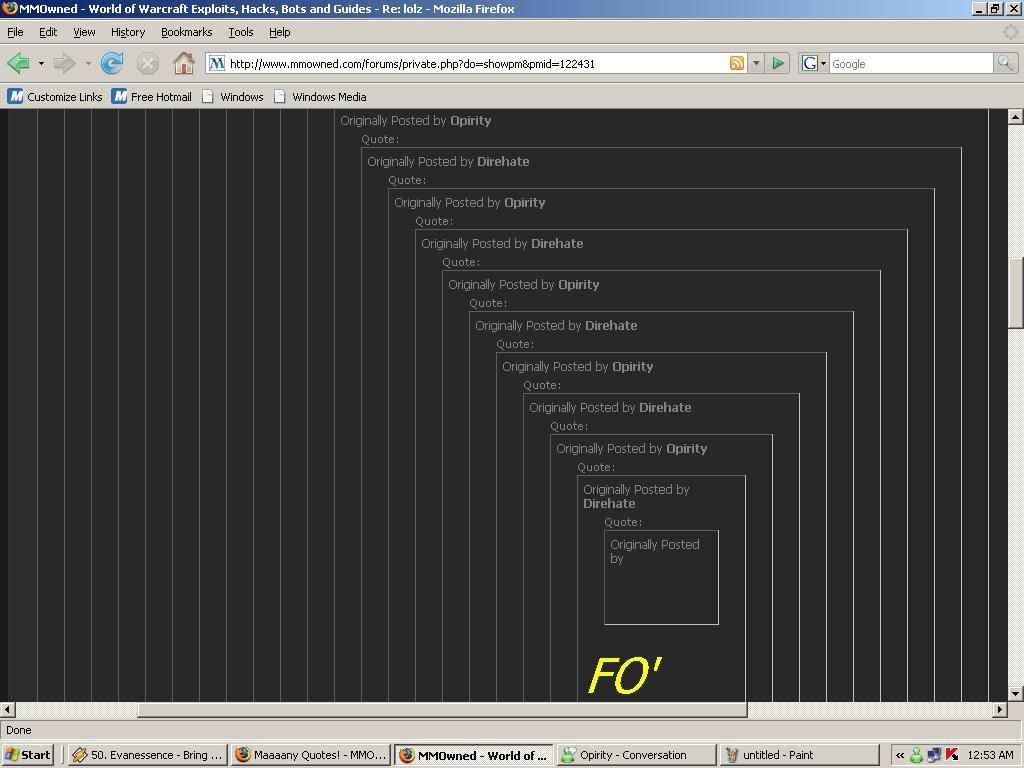Click the Google search engine icon

click(x=810, y=63)
